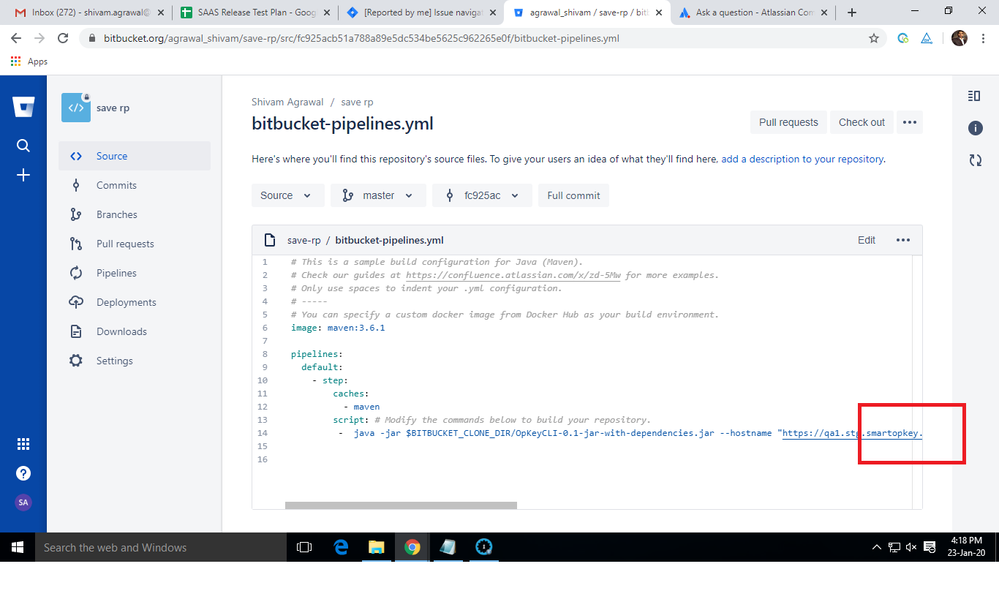
Task: Click the save-rp path link in file header
Action: point(304,240)
